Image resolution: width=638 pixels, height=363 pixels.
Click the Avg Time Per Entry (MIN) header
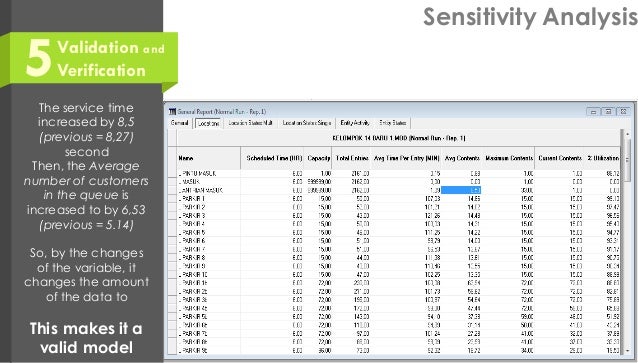click(x=406, y=158)
